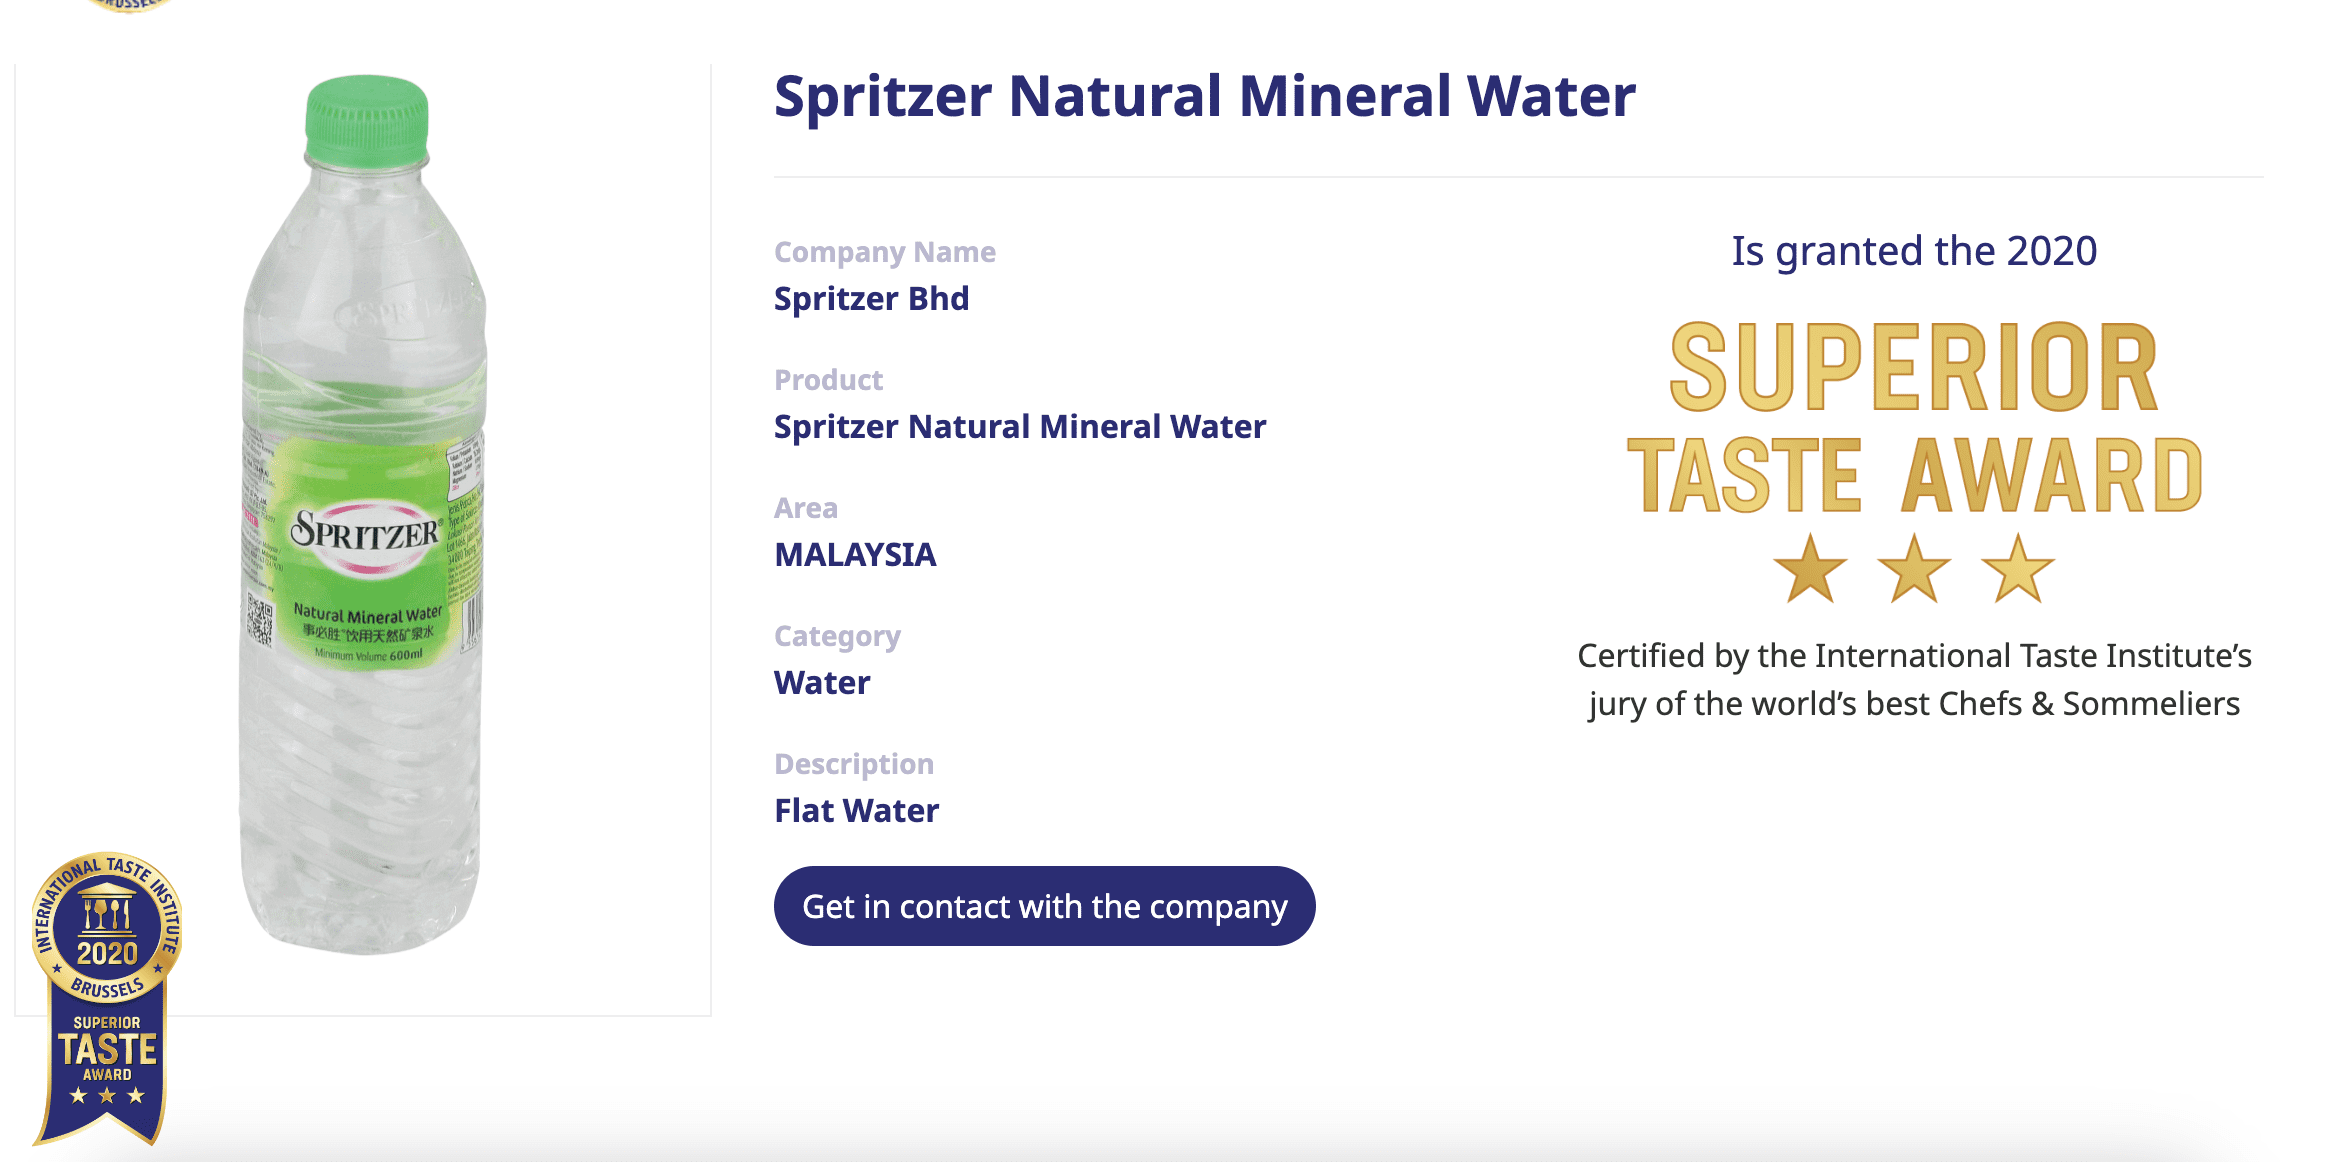Click the 2020 Superior Taste Award ribbon badge
The width and height of the screenshot is (2346, 1162).
click(x=106, y=995)
